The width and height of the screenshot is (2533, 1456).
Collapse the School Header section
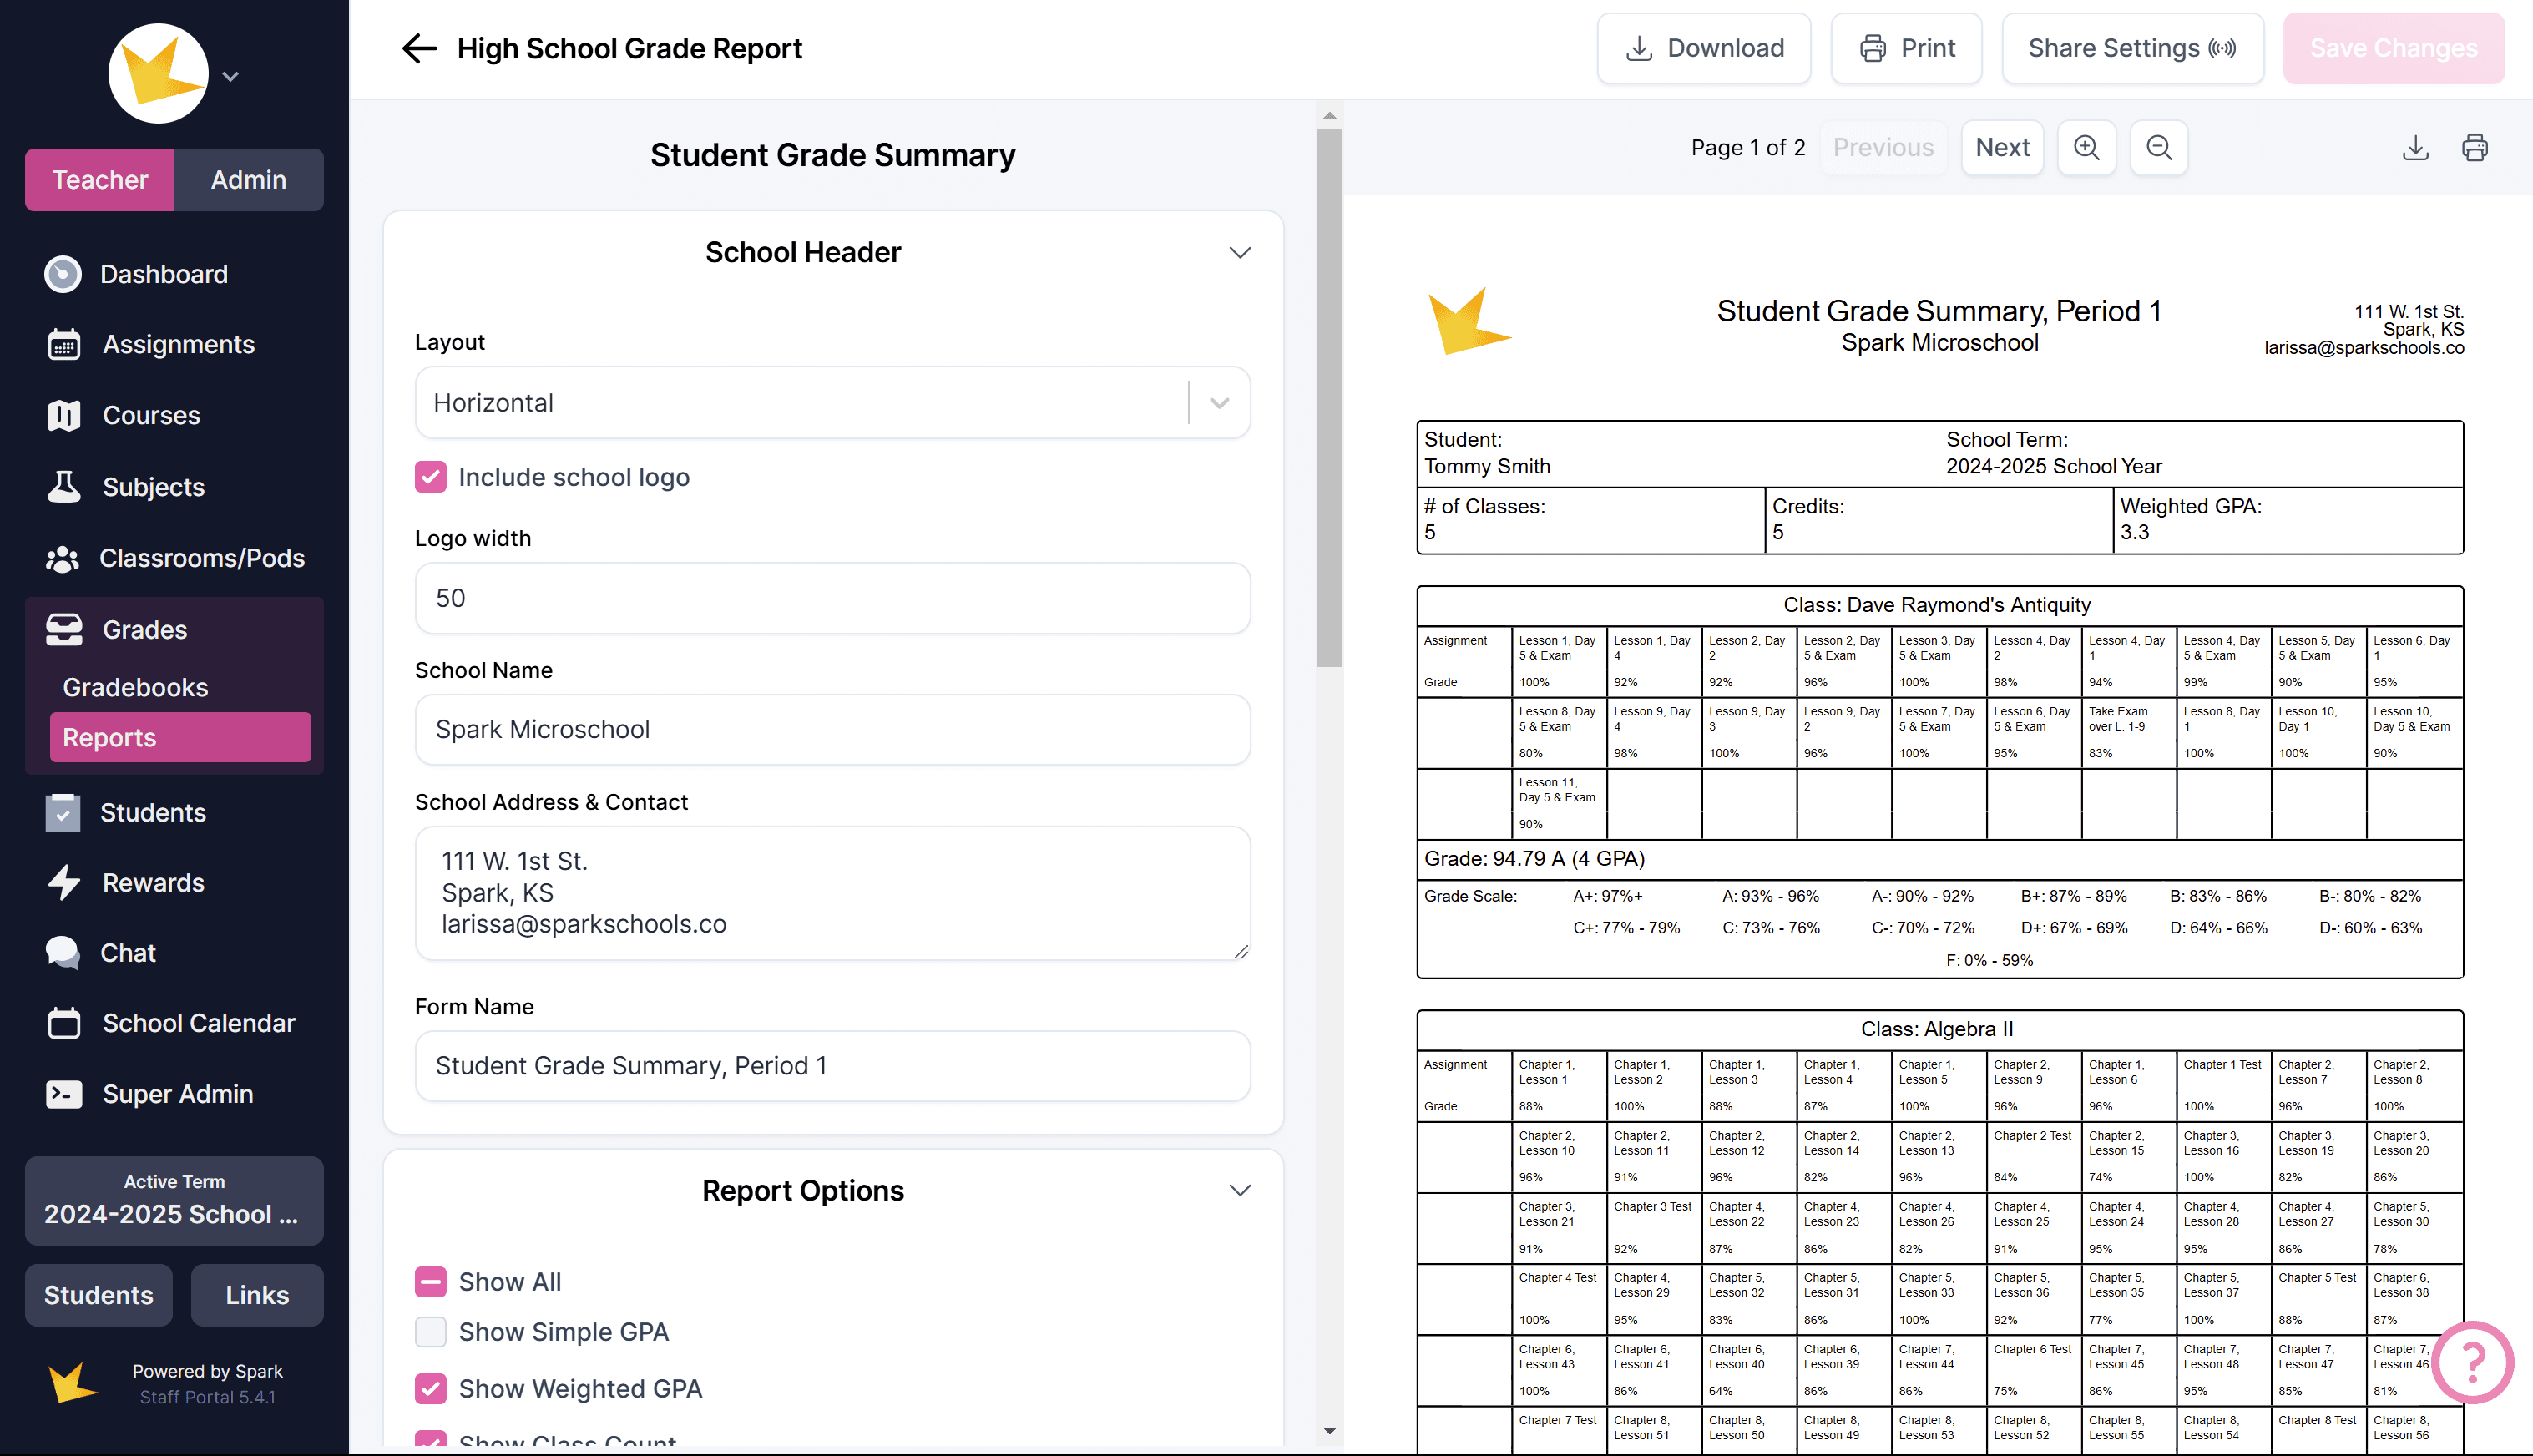pos(1239,252)
